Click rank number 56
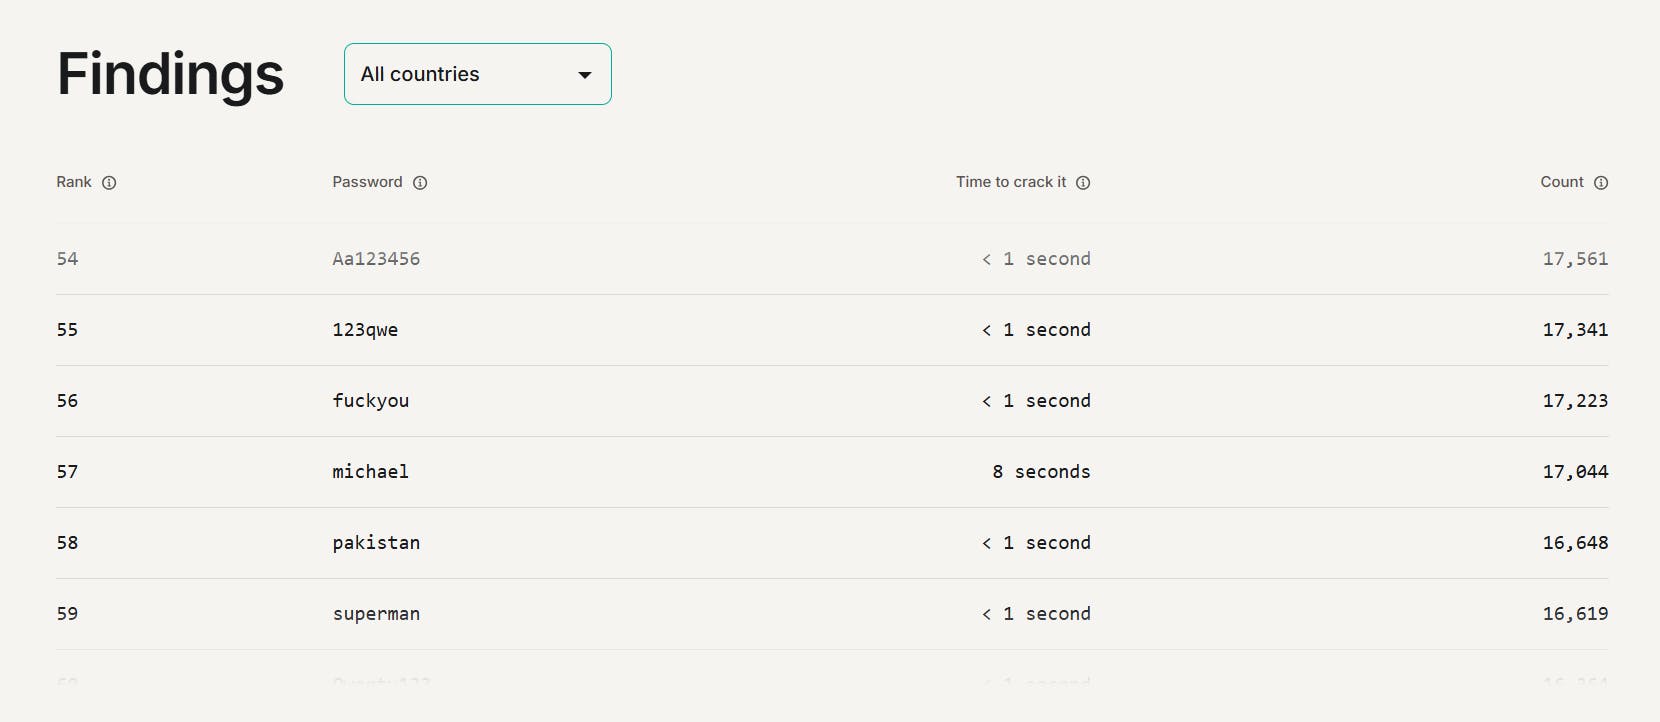This screenshot has height=722, width=1660. 67,401
